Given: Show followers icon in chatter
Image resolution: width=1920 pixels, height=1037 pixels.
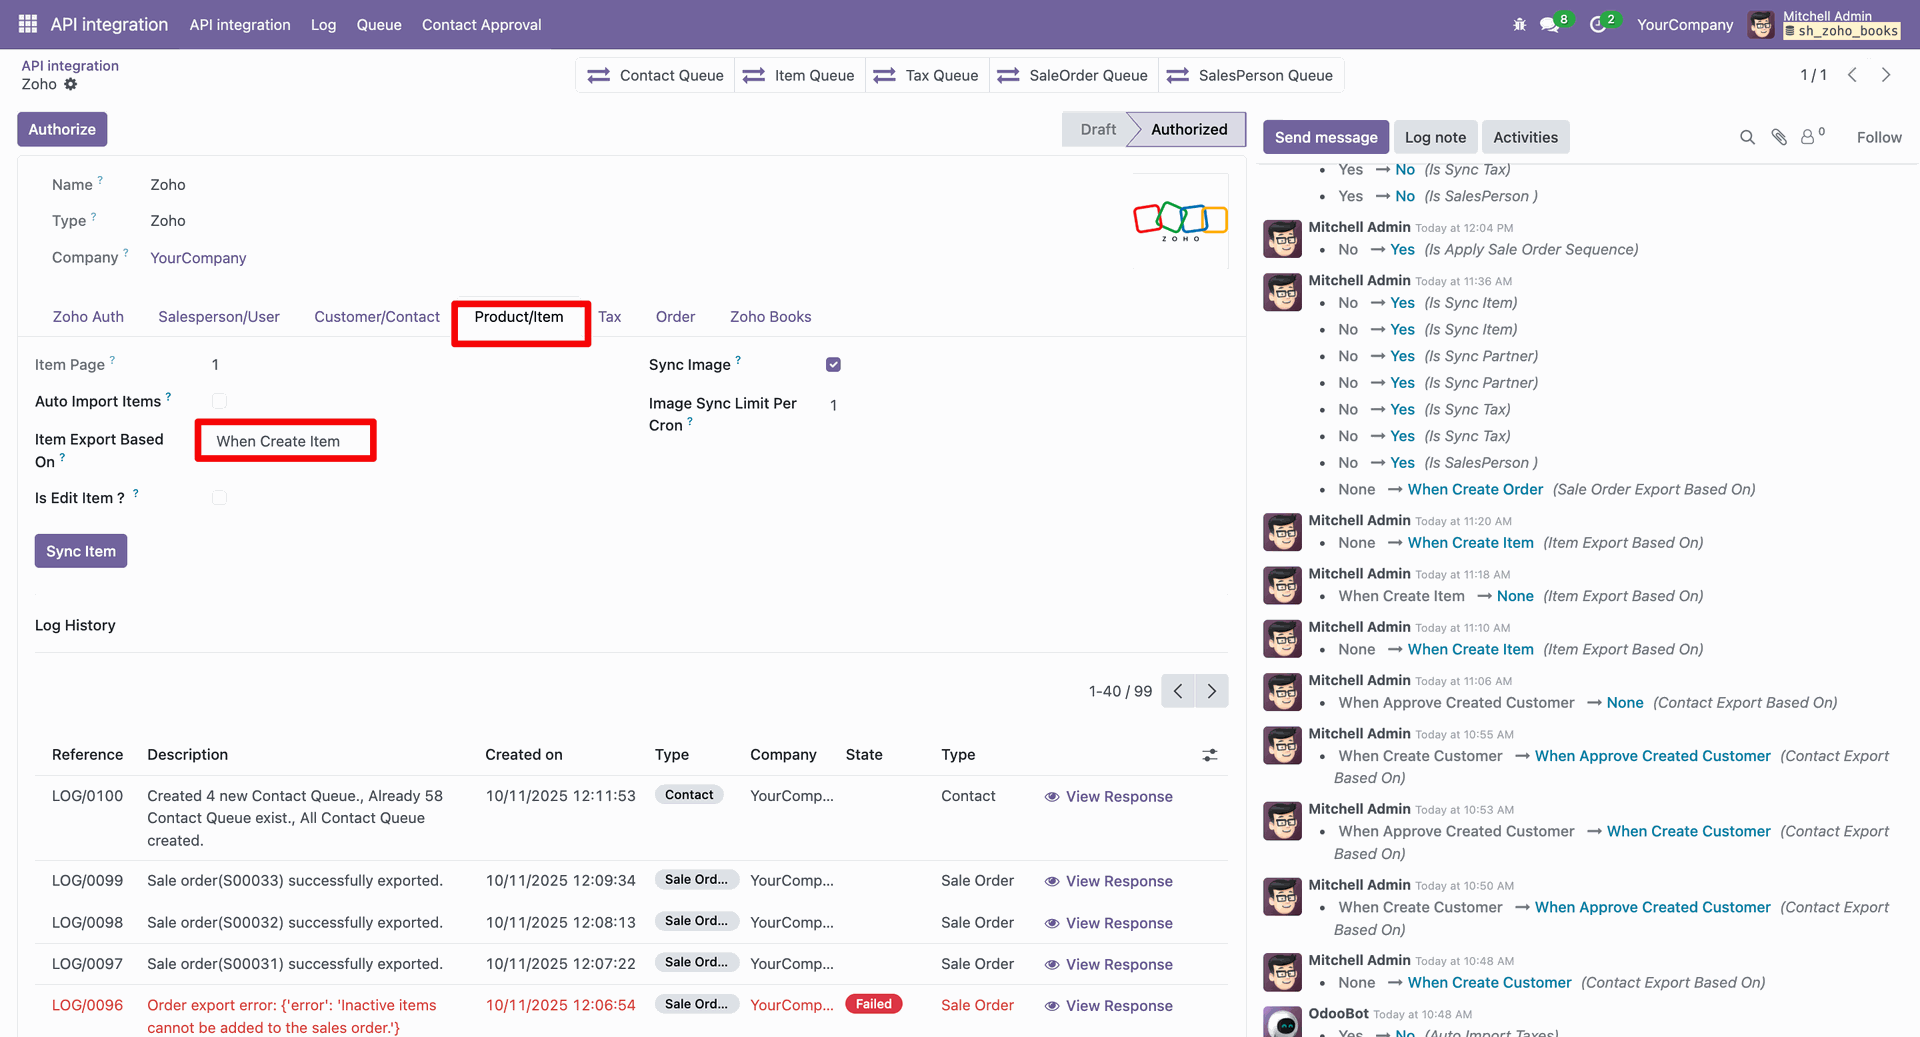Looking at the screenshot, I should coord(1812,136).
